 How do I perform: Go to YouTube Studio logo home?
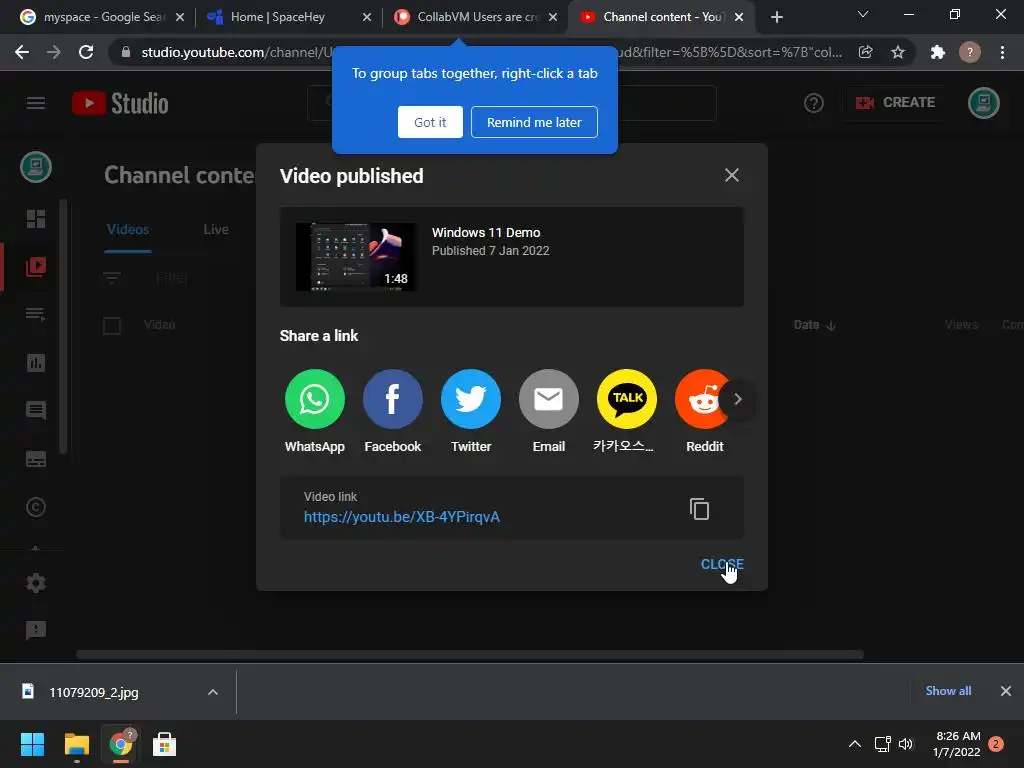tap(120, 103)
